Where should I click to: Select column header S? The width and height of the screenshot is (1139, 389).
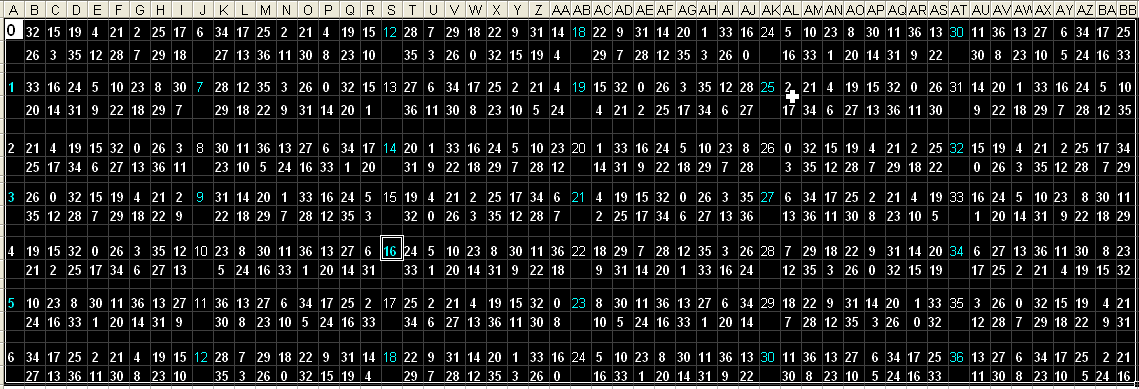point(391,11)
